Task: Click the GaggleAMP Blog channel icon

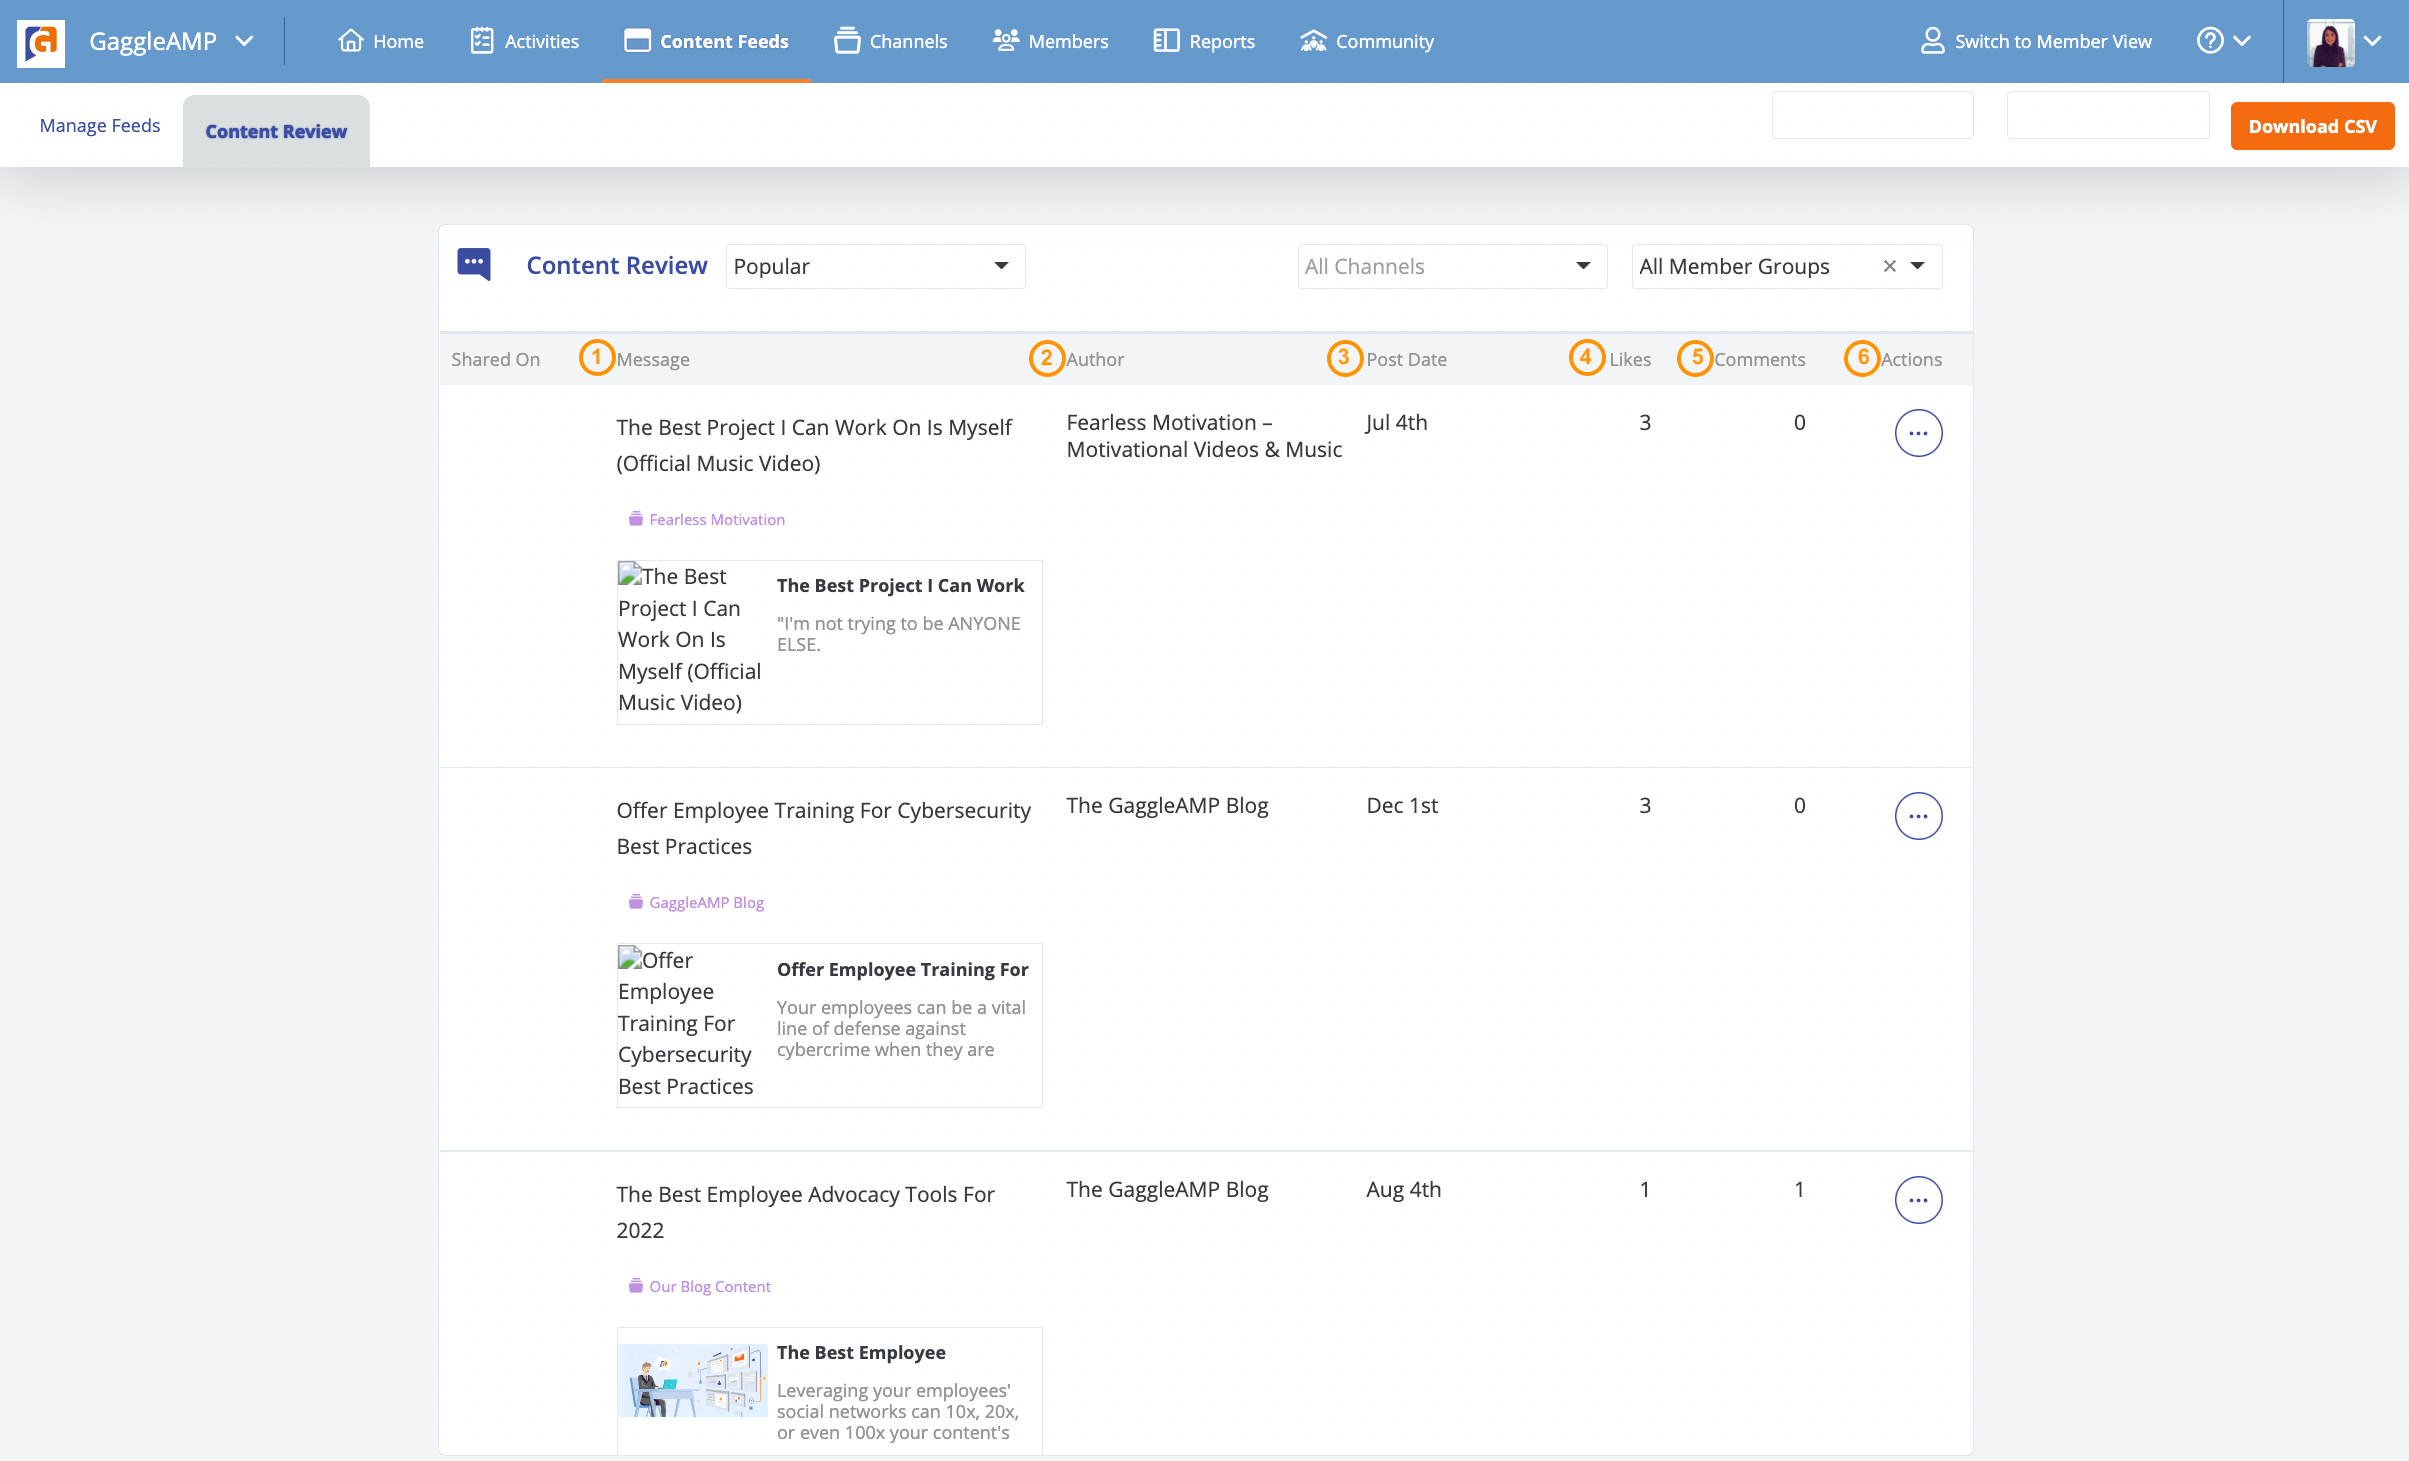Action: [635, 901]
